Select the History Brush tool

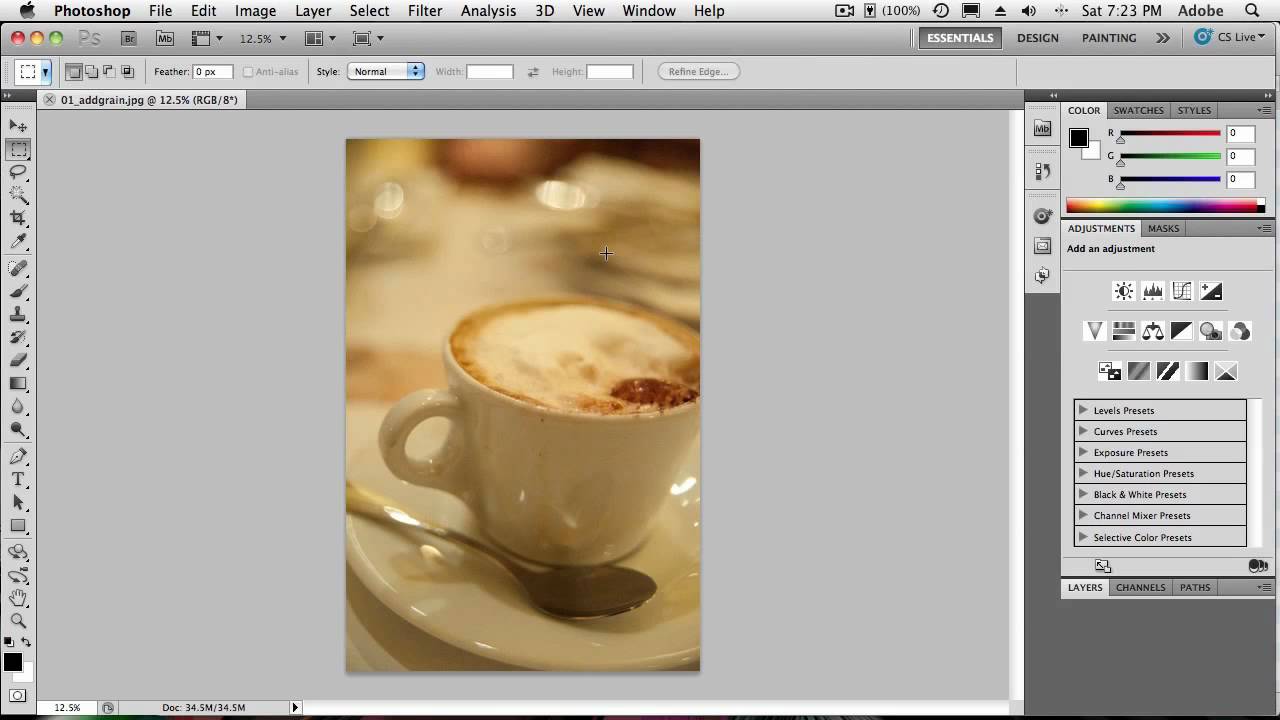click(x=18, y=337)
